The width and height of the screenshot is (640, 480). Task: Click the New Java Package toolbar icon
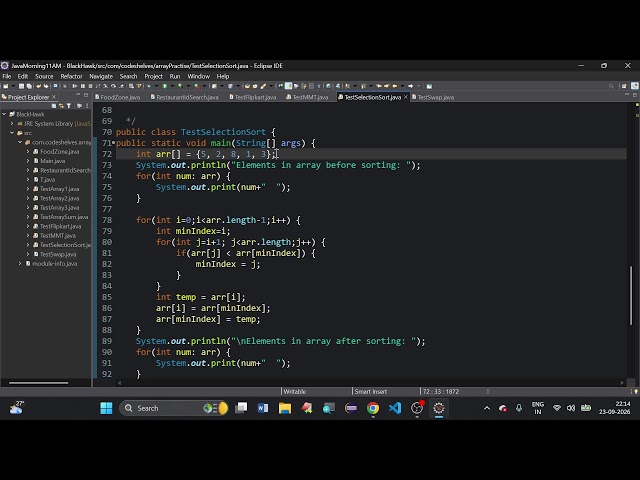click(214, 86)
